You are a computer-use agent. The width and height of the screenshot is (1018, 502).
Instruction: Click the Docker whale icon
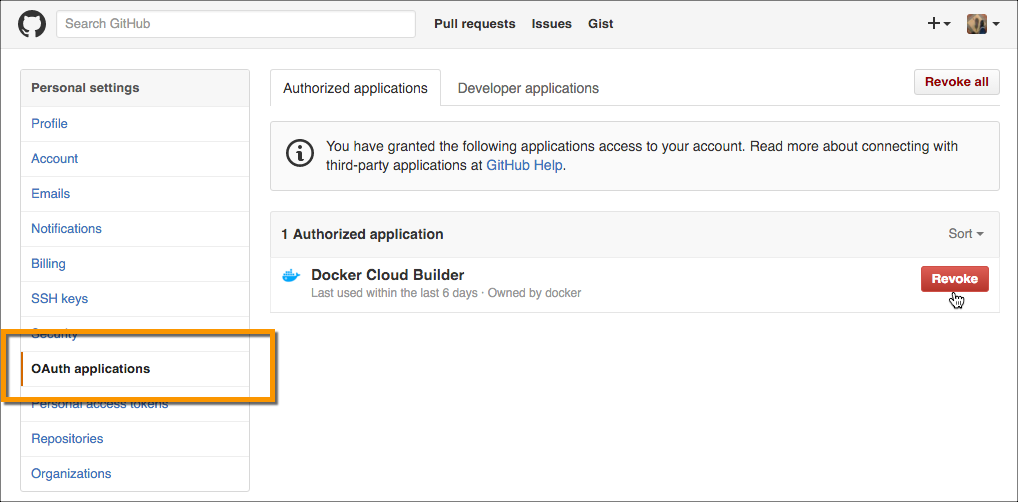(291, 276)
